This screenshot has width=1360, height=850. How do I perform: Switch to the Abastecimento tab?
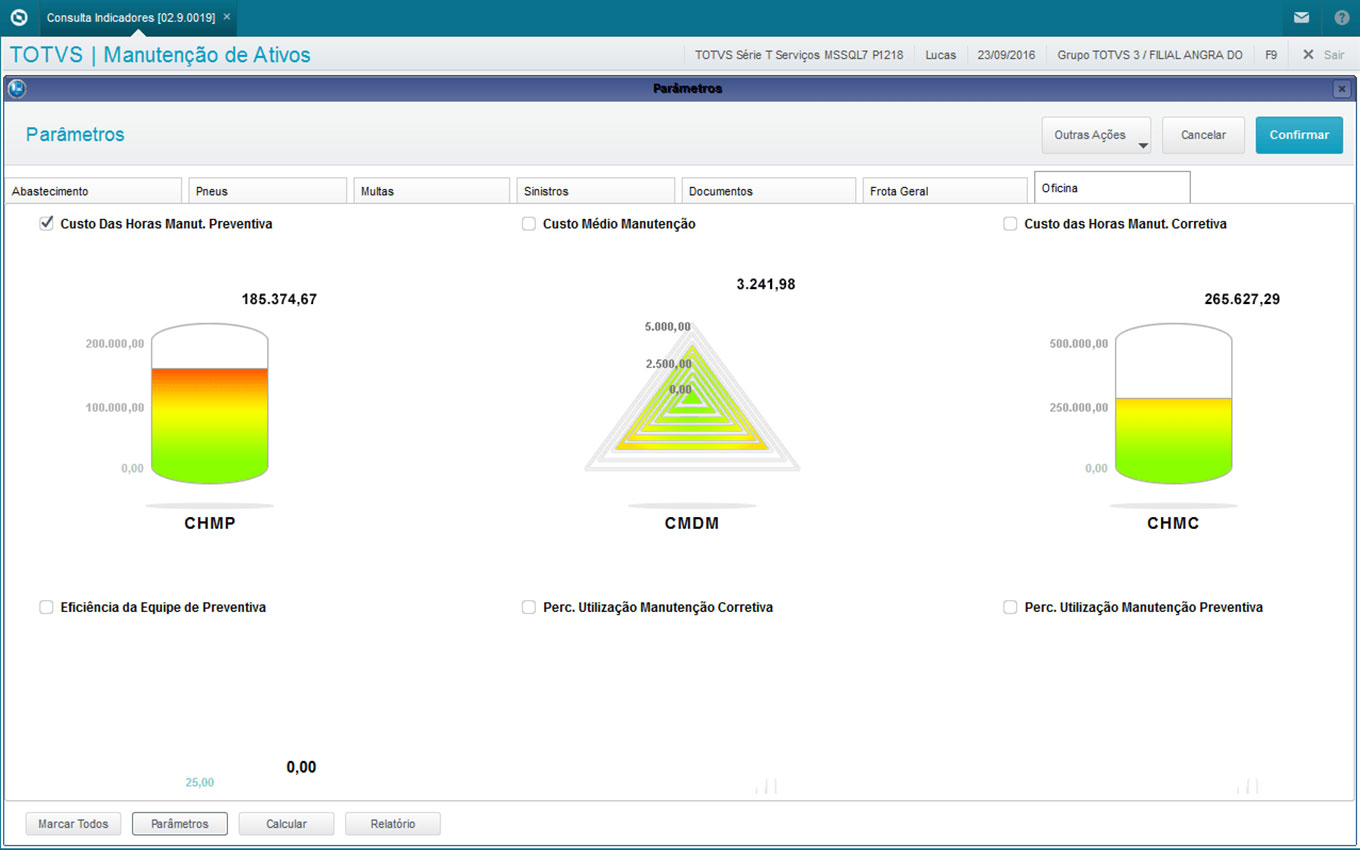tap(93, 191)
